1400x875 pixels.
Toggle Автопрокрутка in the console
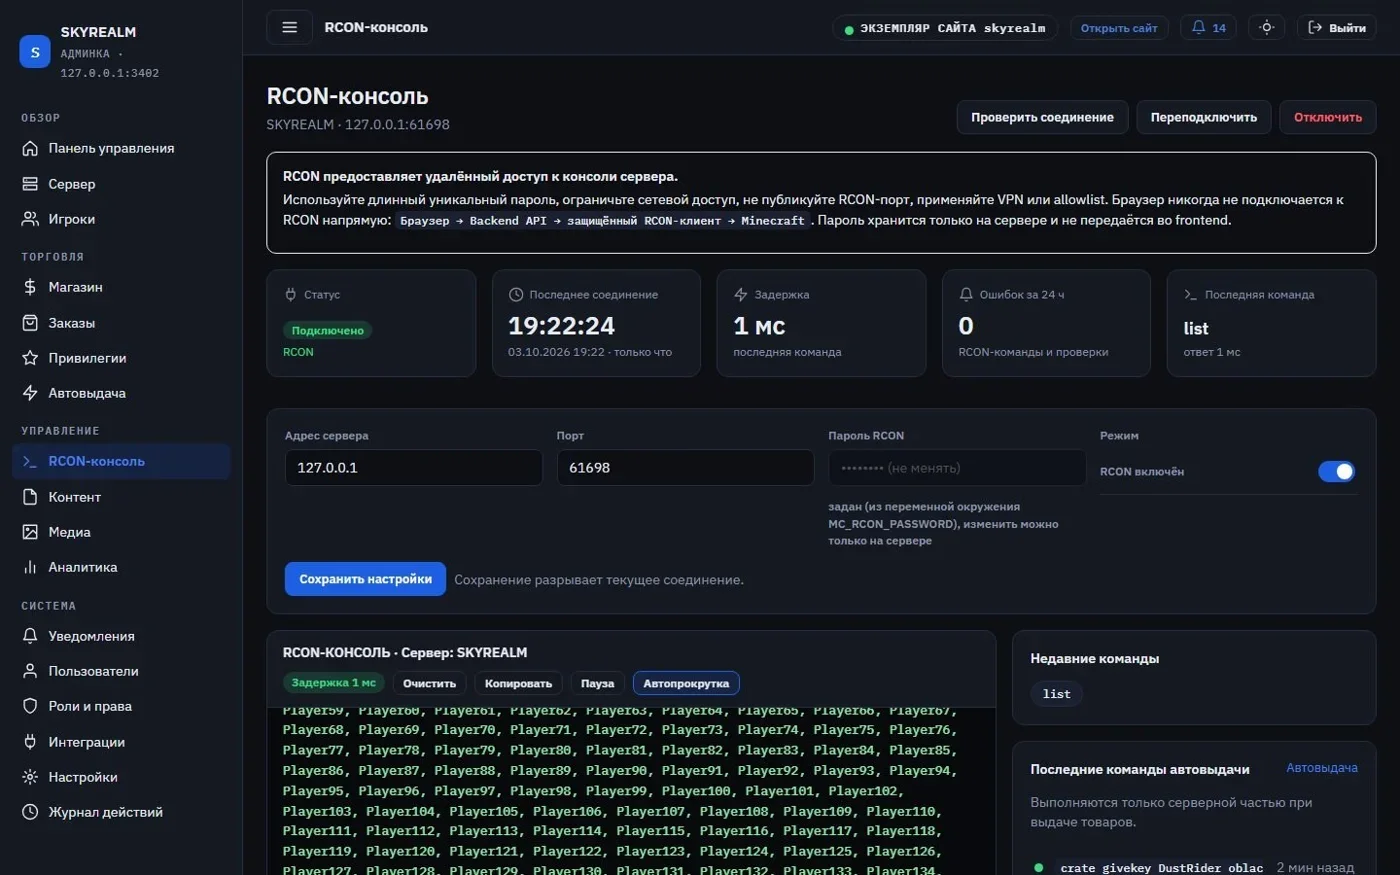pyautogui.click(x=686, y=683)
